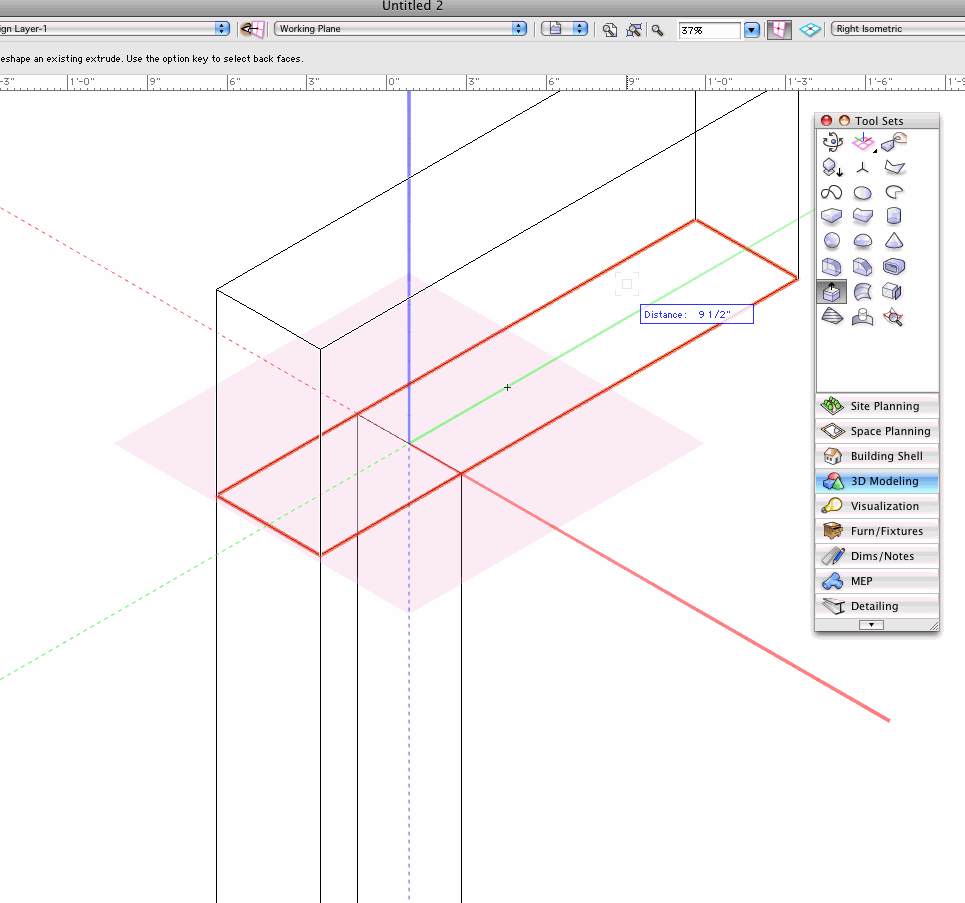This screenshot has height=903, width=965.
Task: Select the Cone tool
Action: point(894,241)
